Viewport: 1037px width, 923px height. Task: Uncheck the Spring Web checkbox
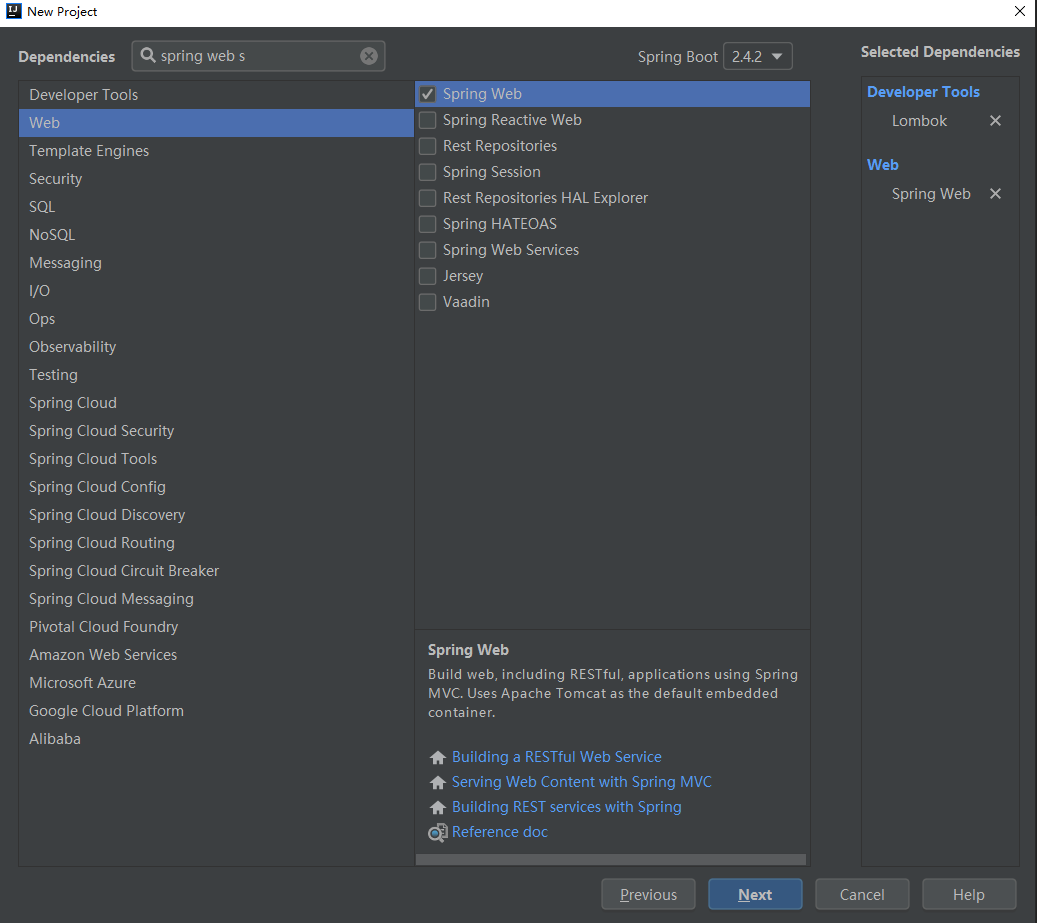click(428, 94)
